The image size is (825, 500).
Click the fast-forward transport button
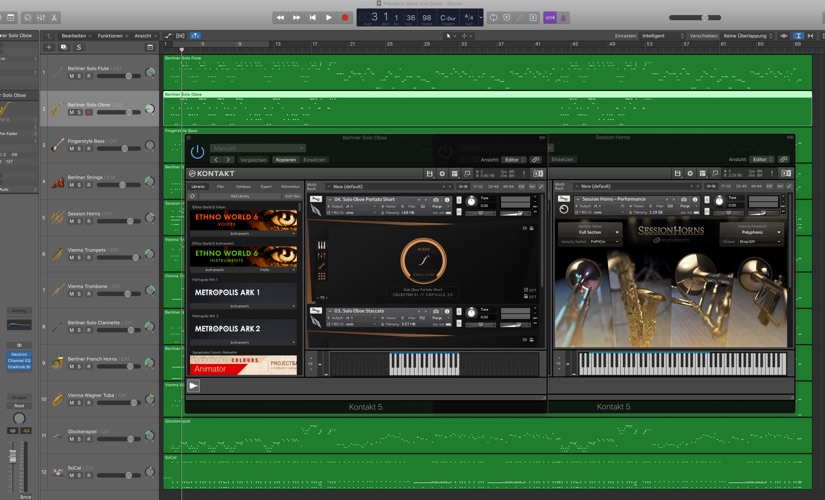point(297,17)
